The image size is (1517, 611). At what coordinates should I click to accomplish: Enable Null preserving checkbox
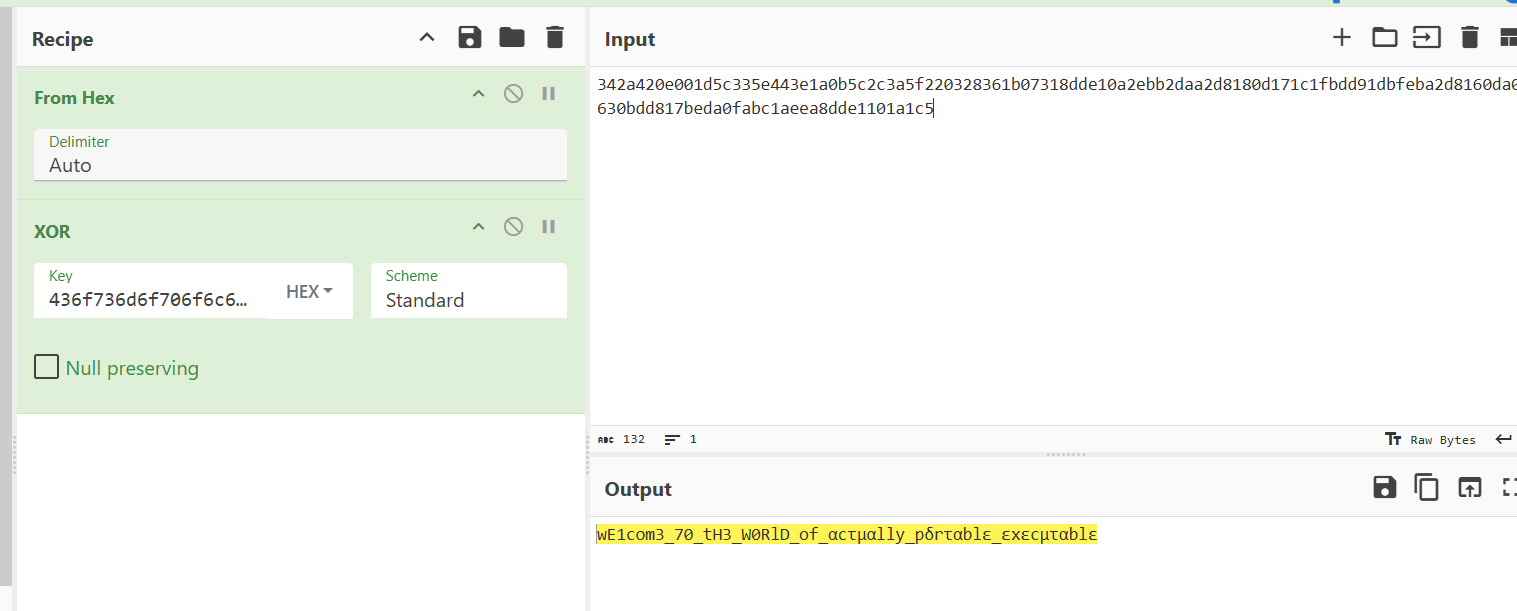[x=47, y=368]
